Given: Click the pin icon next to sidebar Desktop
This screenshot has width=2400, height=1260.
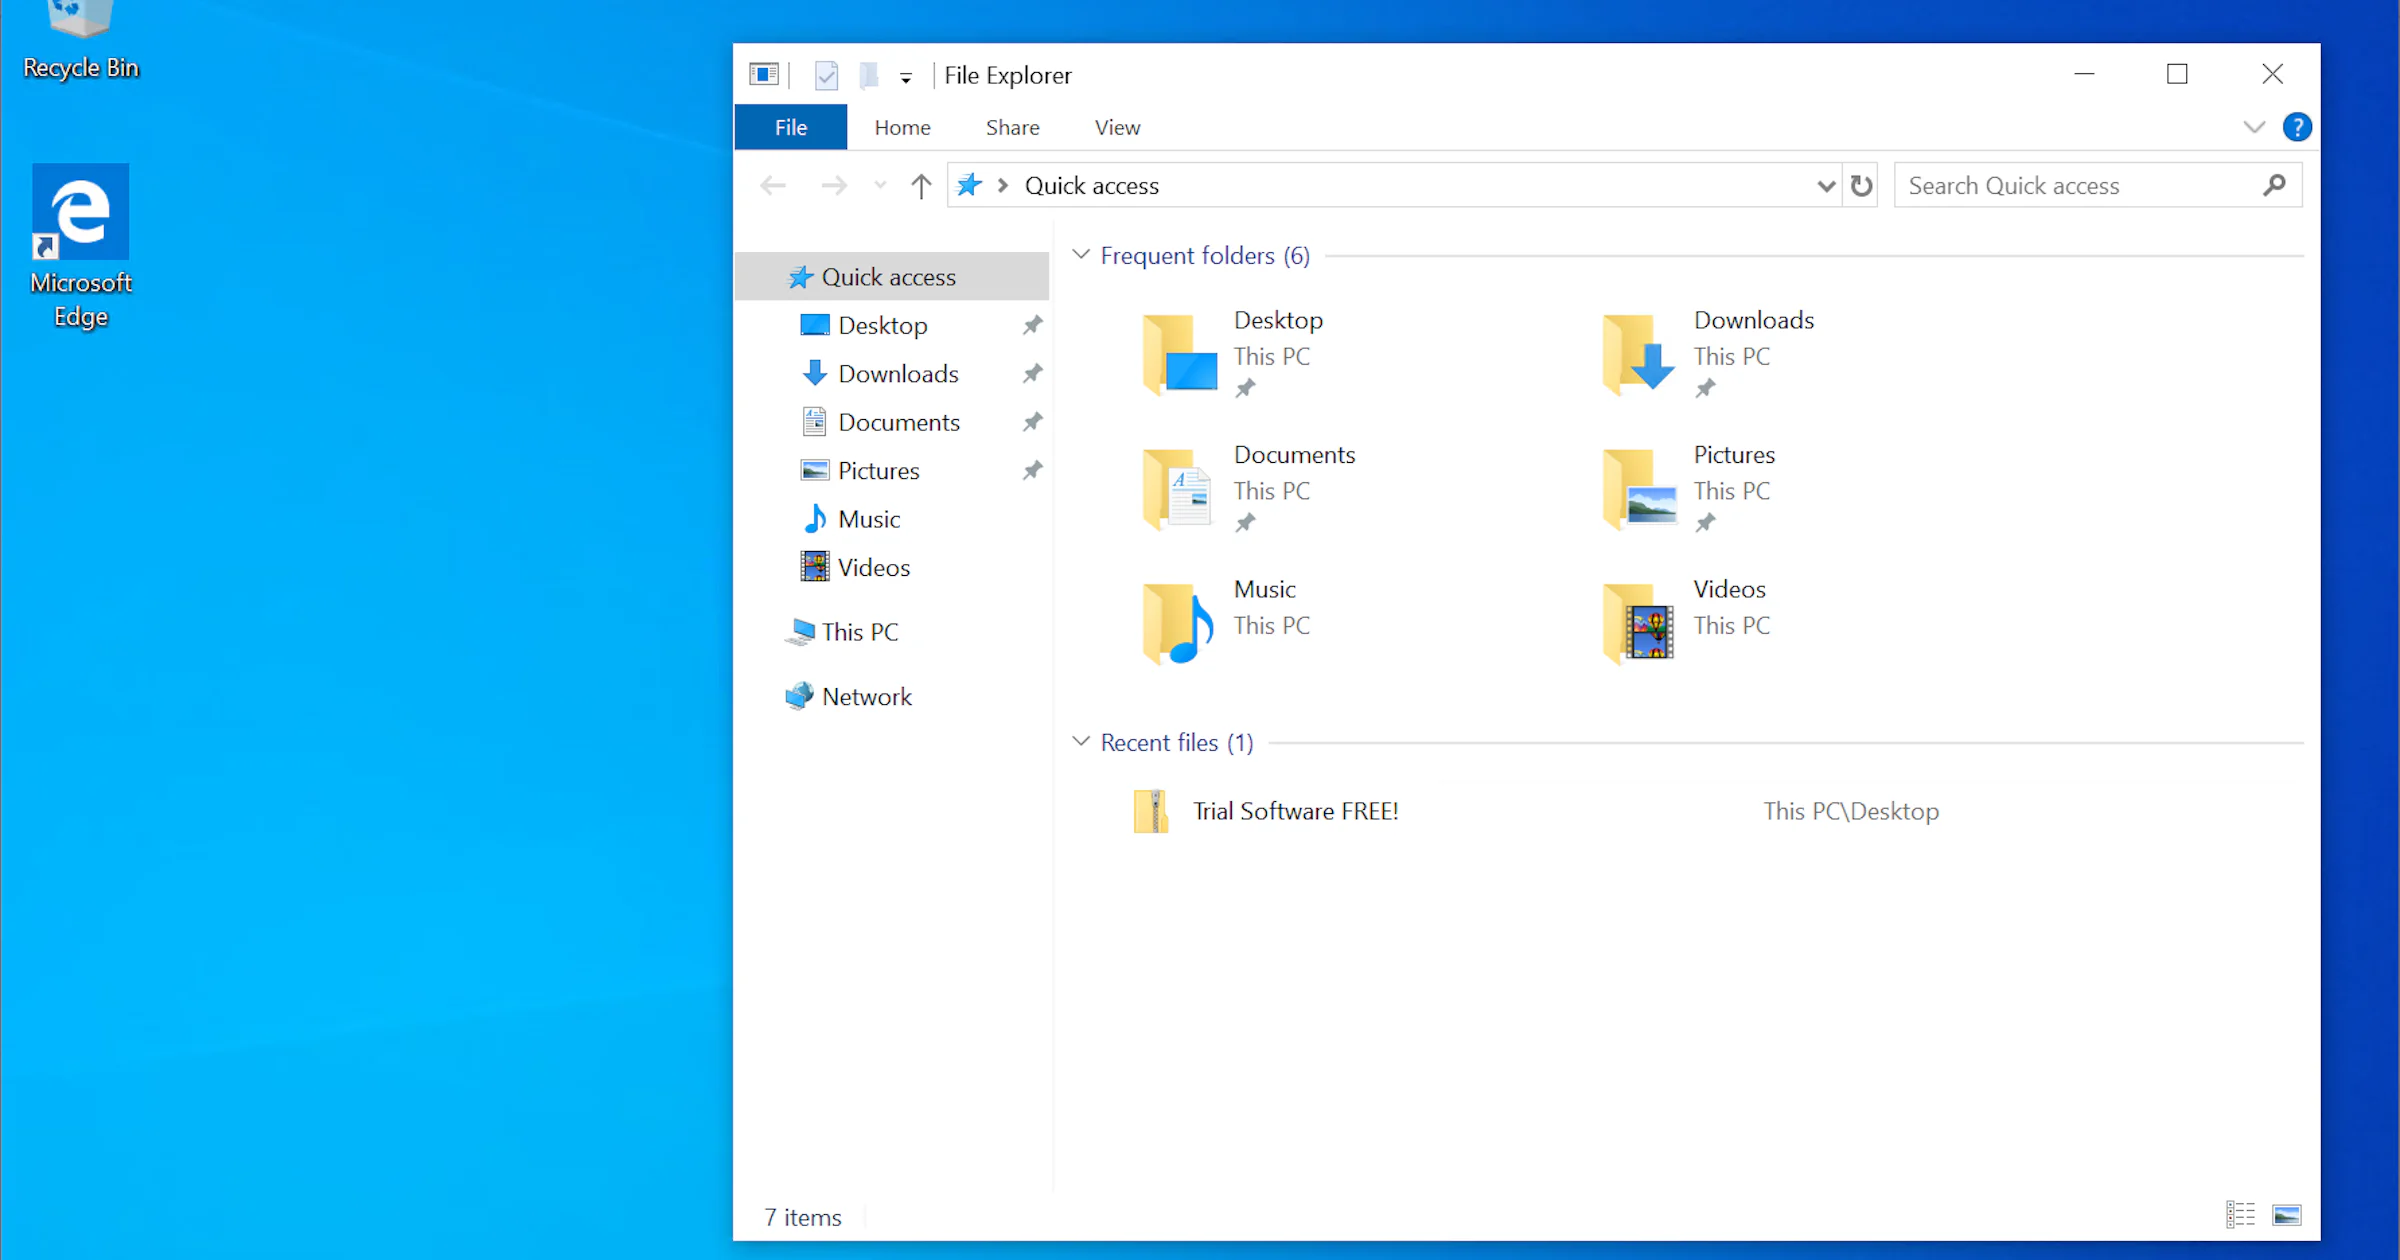Looking at the screenshot, I should click(x=1032, y=325).
